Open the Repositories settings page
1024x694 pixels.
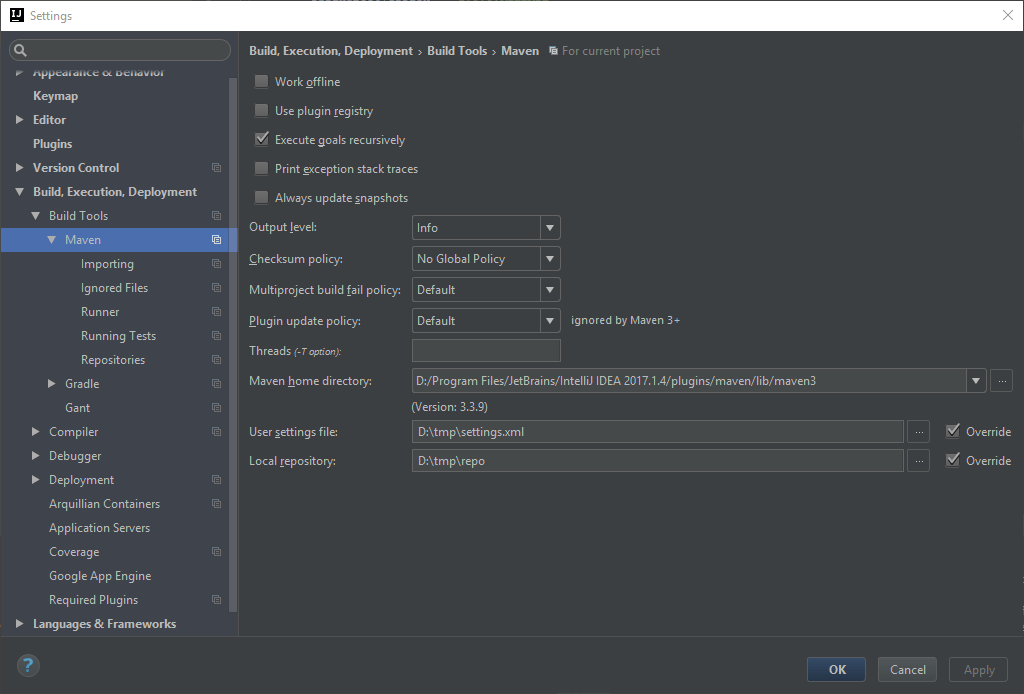(113, 359)
